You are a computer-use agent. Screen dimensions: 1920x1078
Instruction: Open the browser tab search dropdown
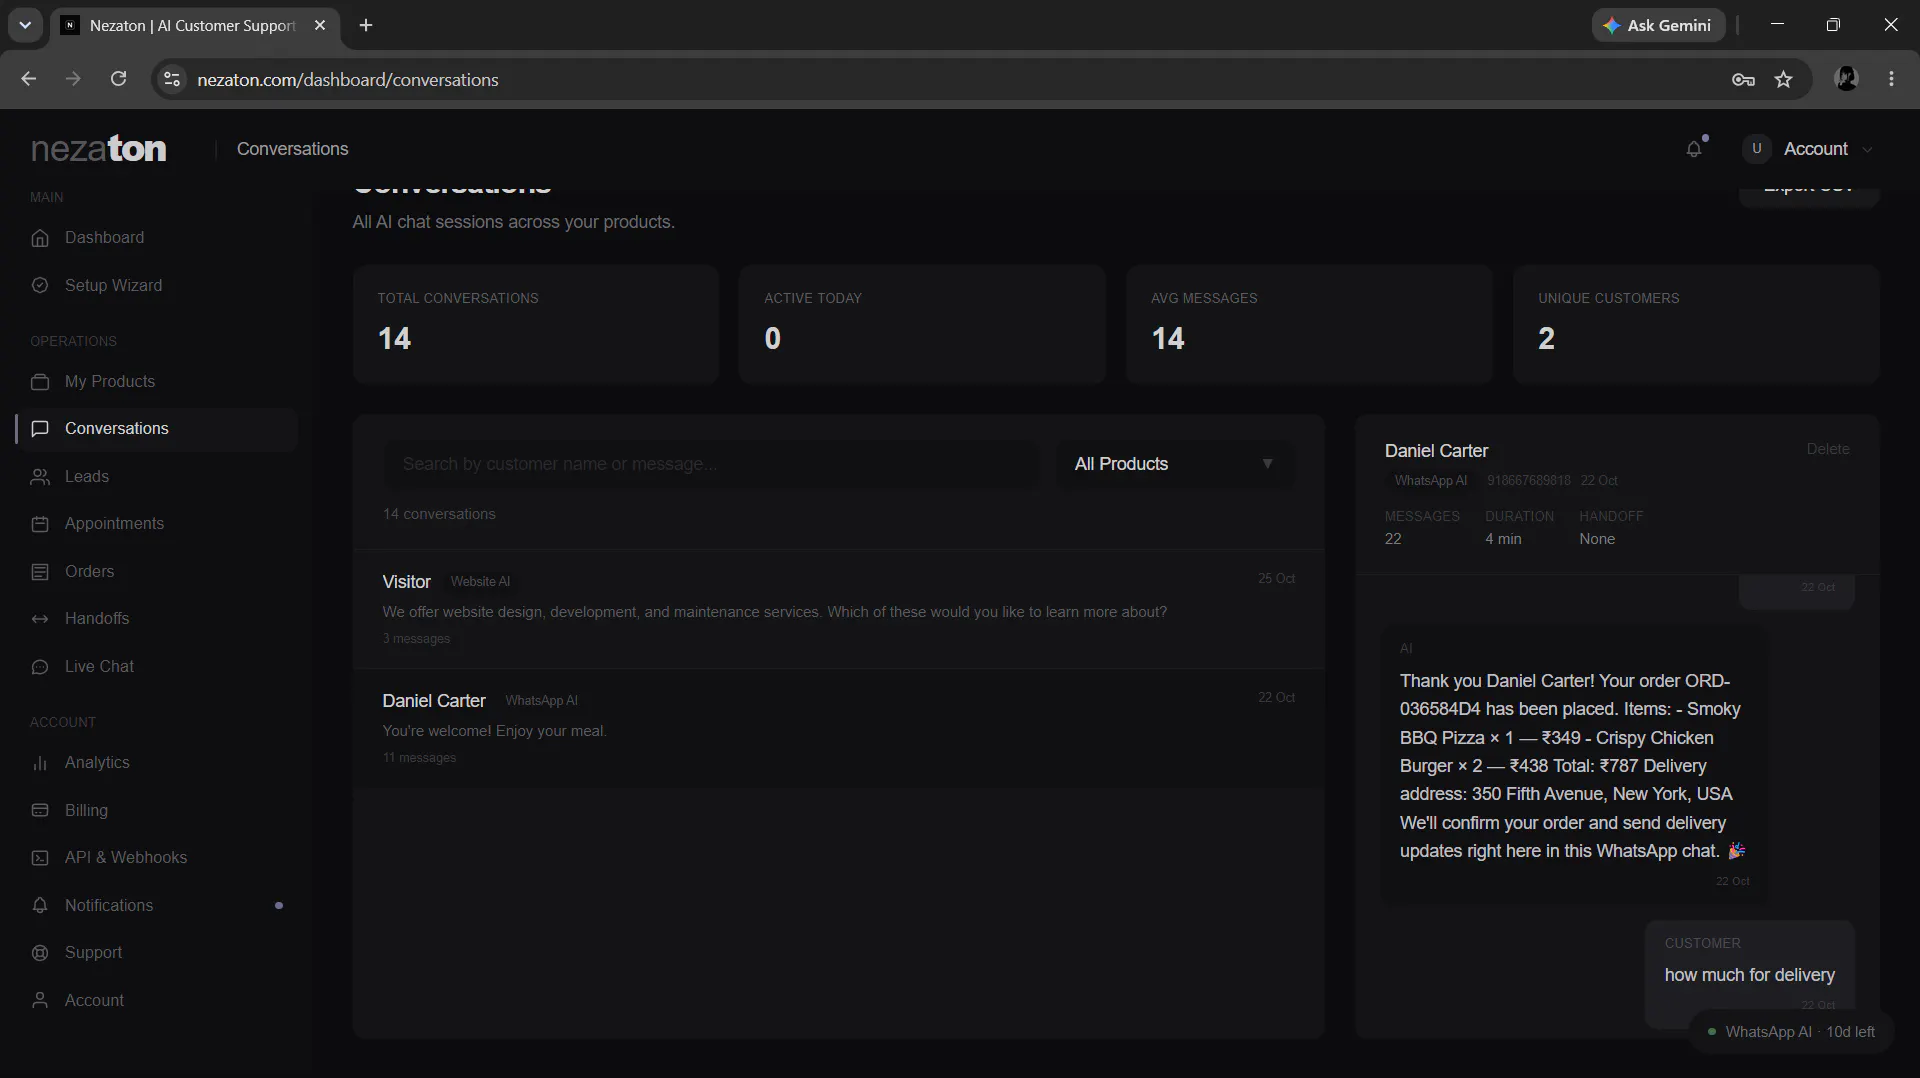coord(25,25)
